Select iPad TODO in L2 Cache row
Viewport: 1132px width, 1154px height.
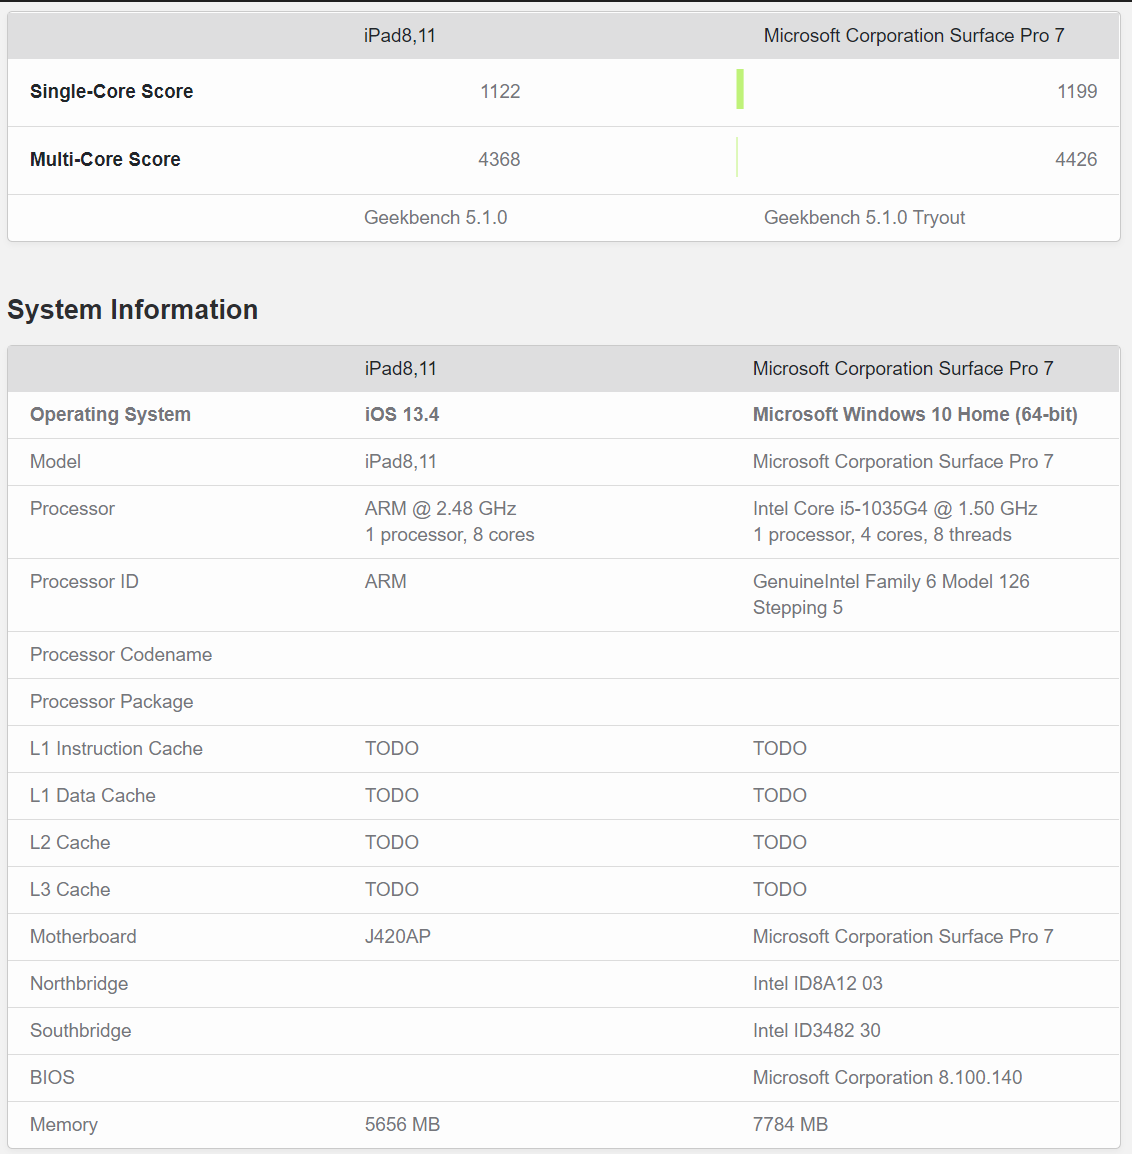pos(392,843)
